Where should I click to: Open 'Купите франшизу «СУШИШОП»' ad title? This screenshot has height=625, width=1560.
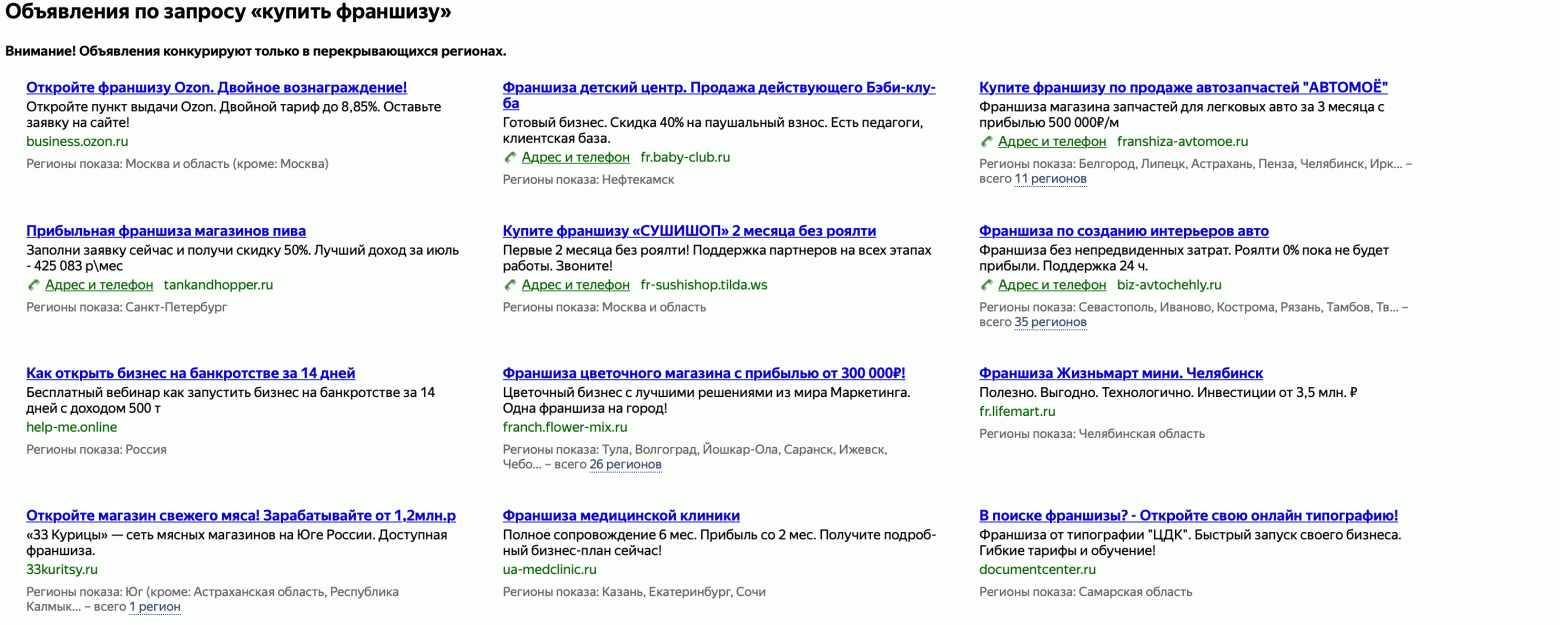[x=689, y=231]
